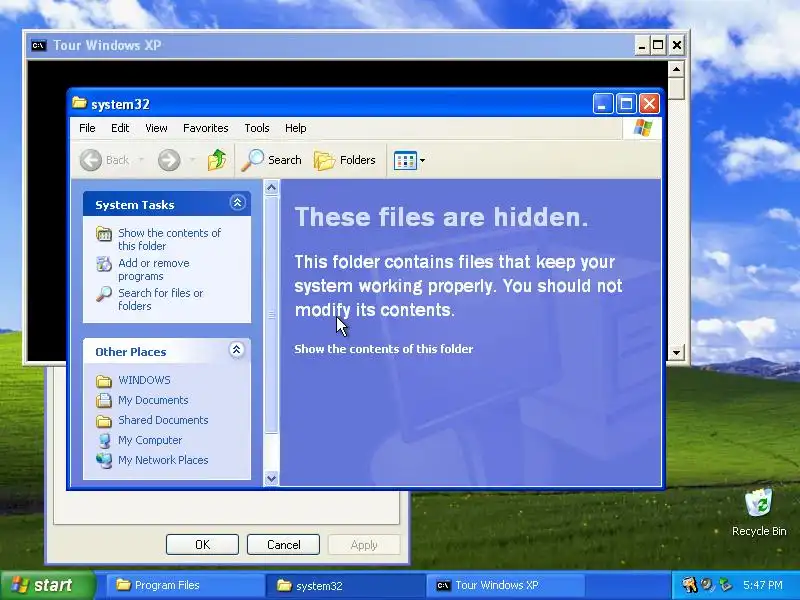Click the second system tray icon
The height and width of the screenshot is (600, 800).
point(707,585)
